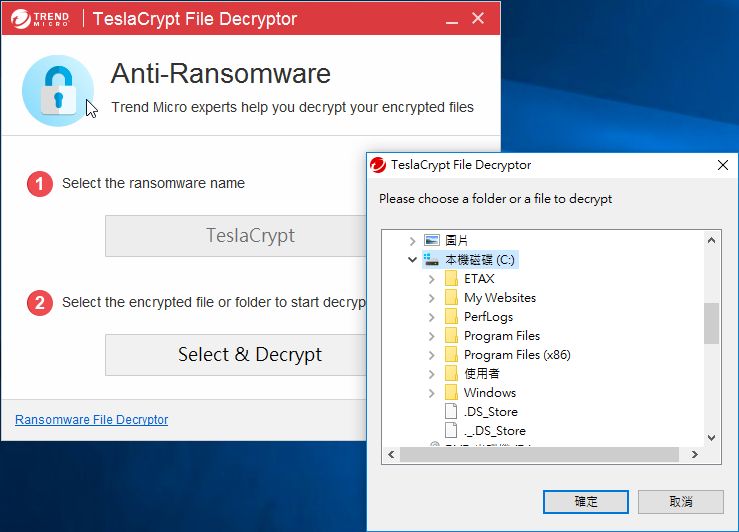Viewport: 739px width, 532px height.
Task: Collapse the 本機磁碟 (C:) node
Action: point(412,259)
